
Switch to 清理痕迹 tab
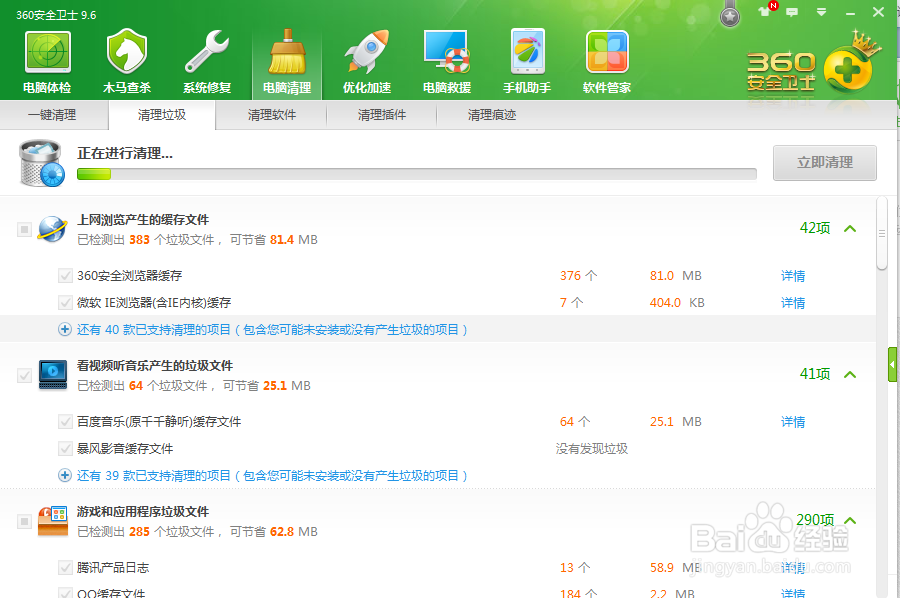pyautogui.click(x=492, y=115)
